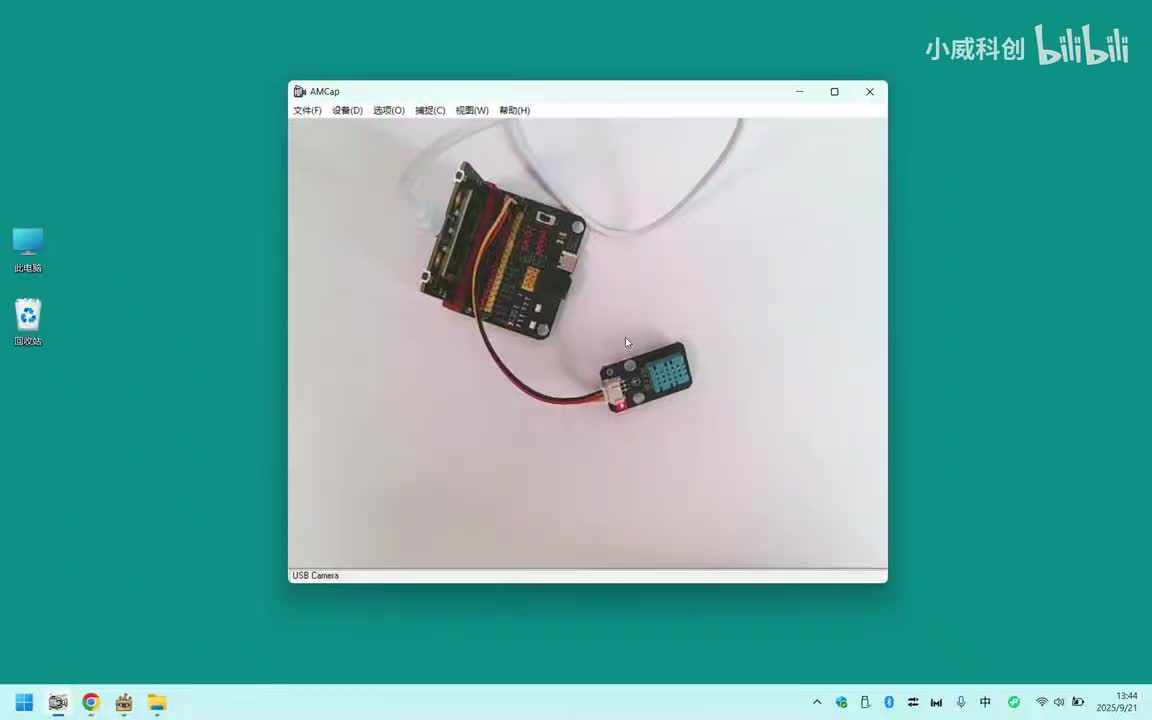
Task: Open the 设备(D) menu in AMCap
Action: click(347, 110)
